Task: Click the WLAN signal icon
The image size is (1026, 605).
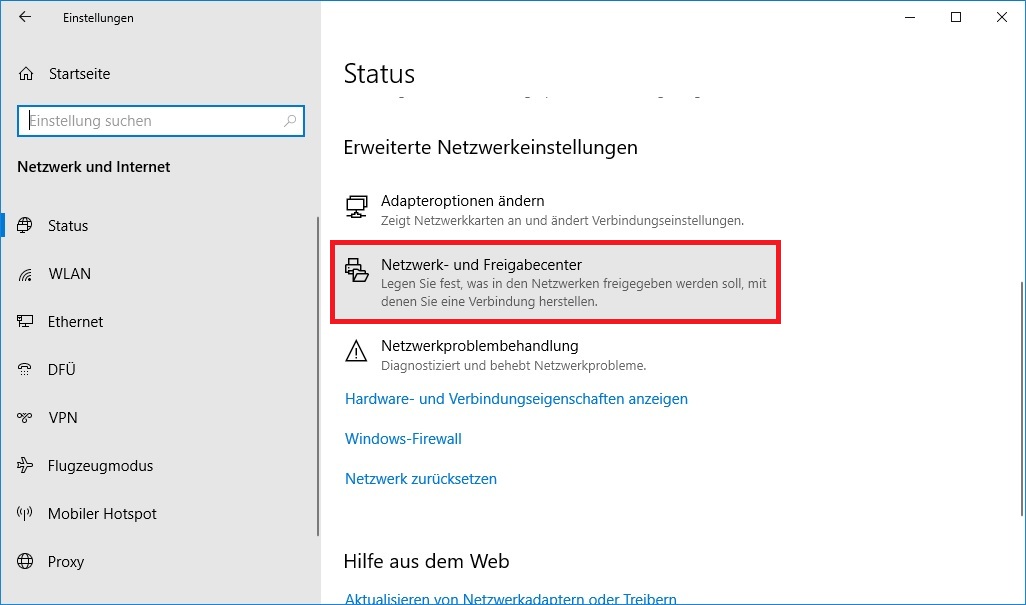Action: coord(25,274)
